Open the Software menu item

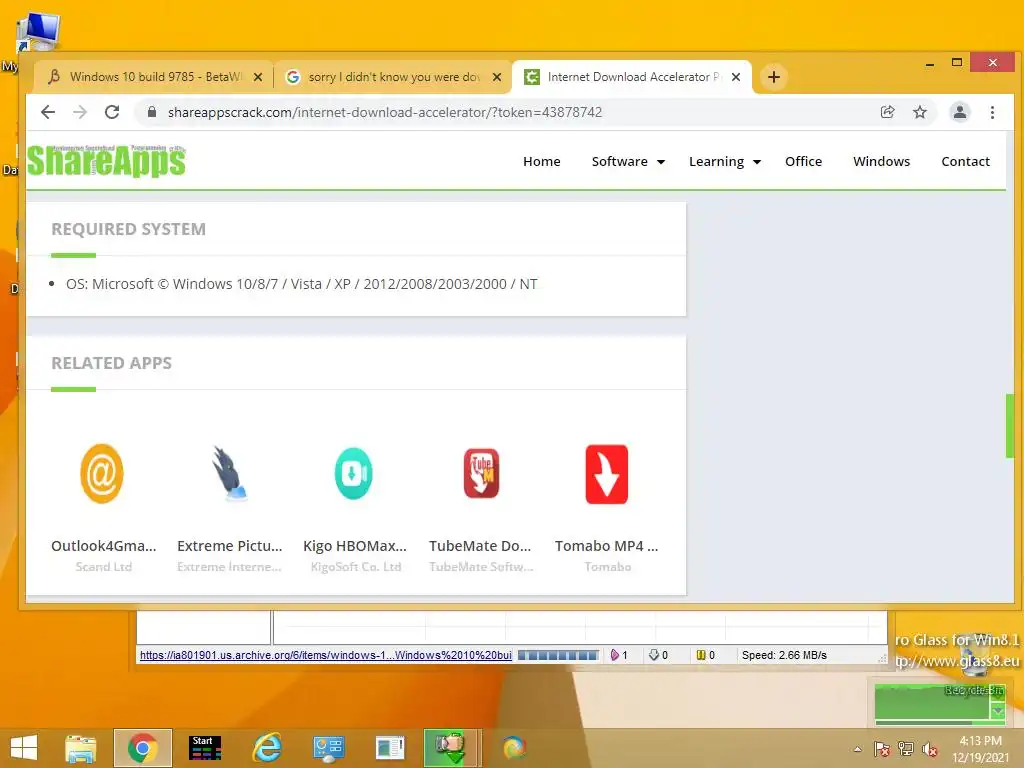pyautogui.click(x=620, y=161)
